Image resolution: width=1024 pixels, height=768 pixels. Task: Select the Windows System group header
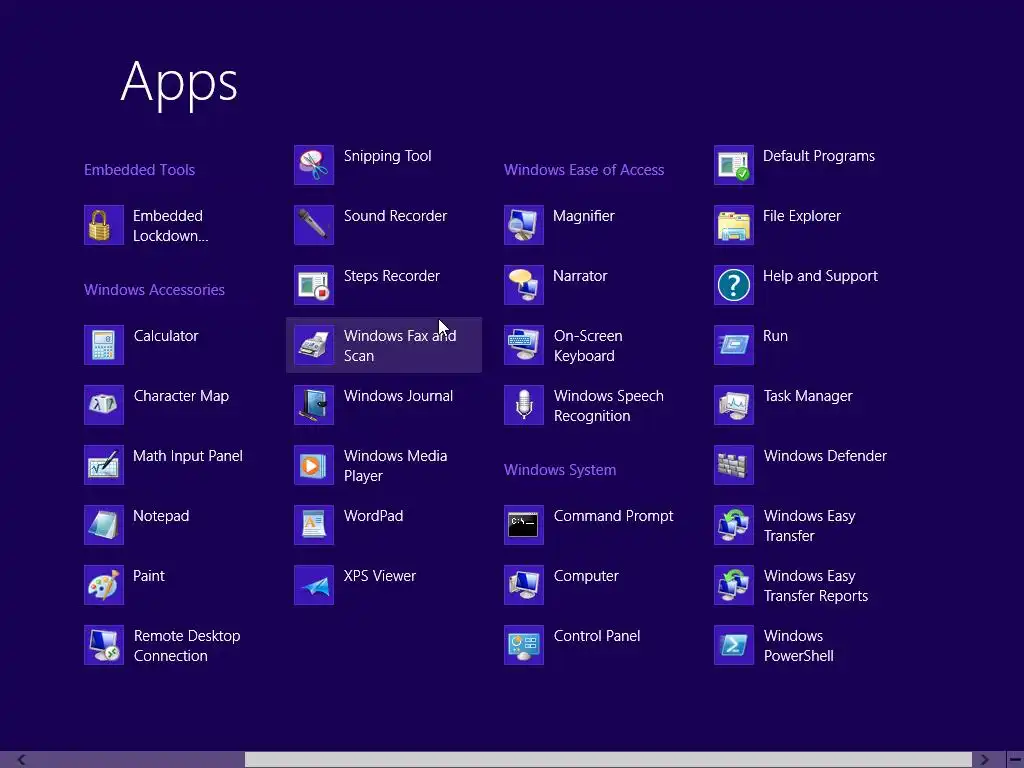click(560, 470)
